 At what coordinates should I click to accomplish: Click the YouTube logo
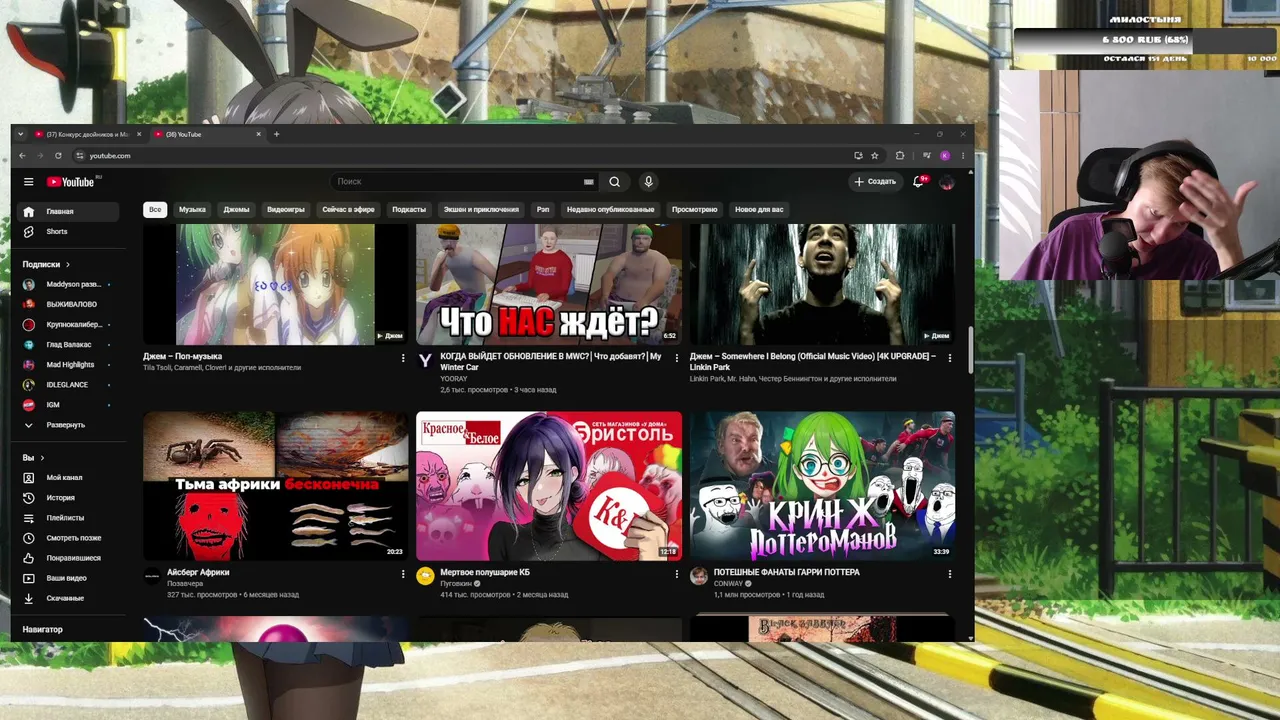coord(70,182)
